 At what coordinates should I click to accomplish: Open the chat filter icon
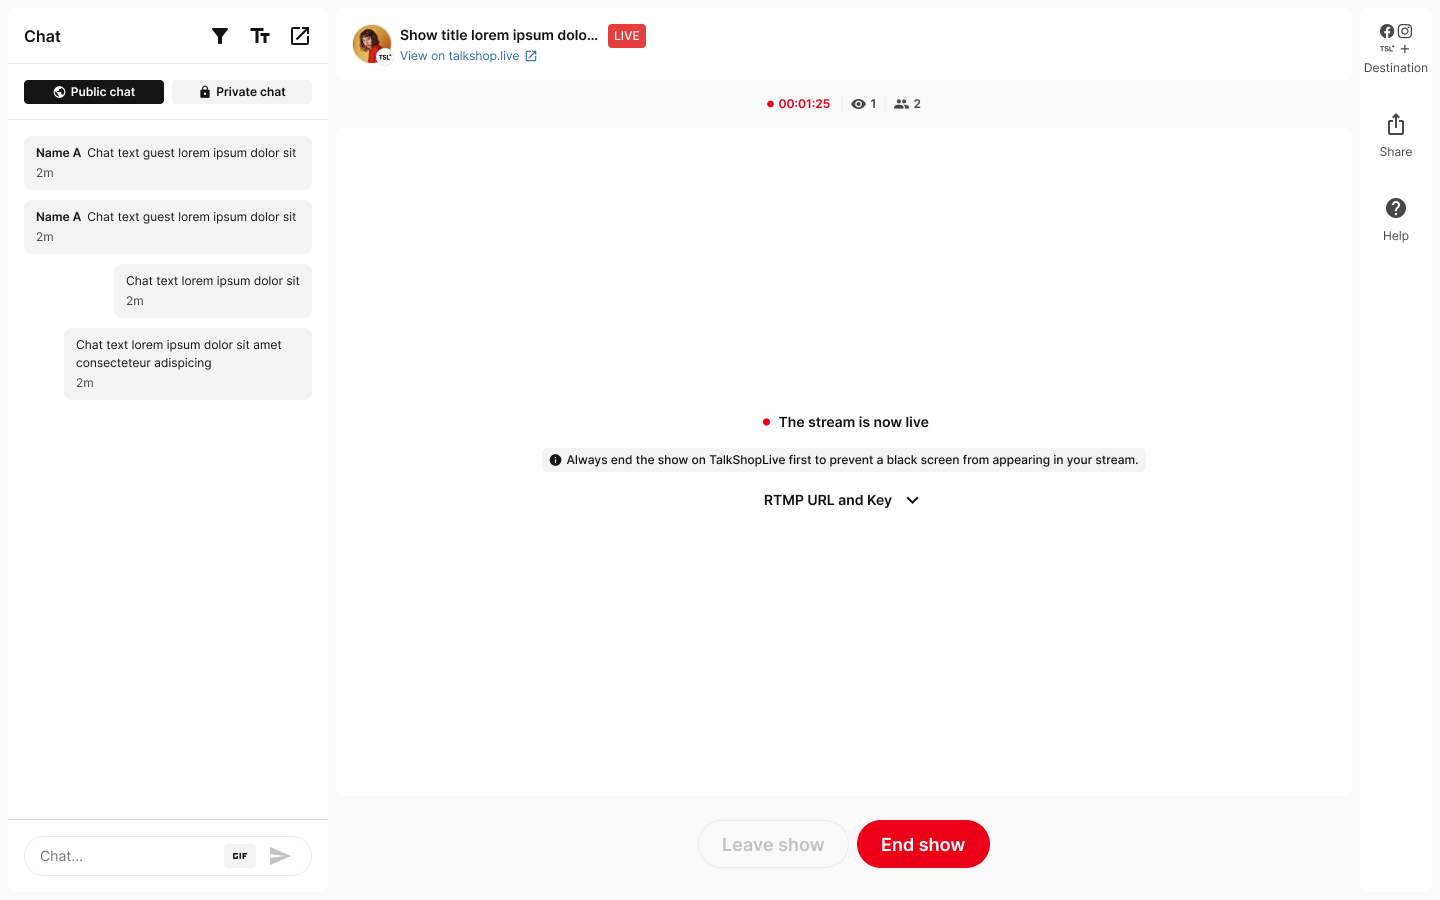click(x=220, y=36)
